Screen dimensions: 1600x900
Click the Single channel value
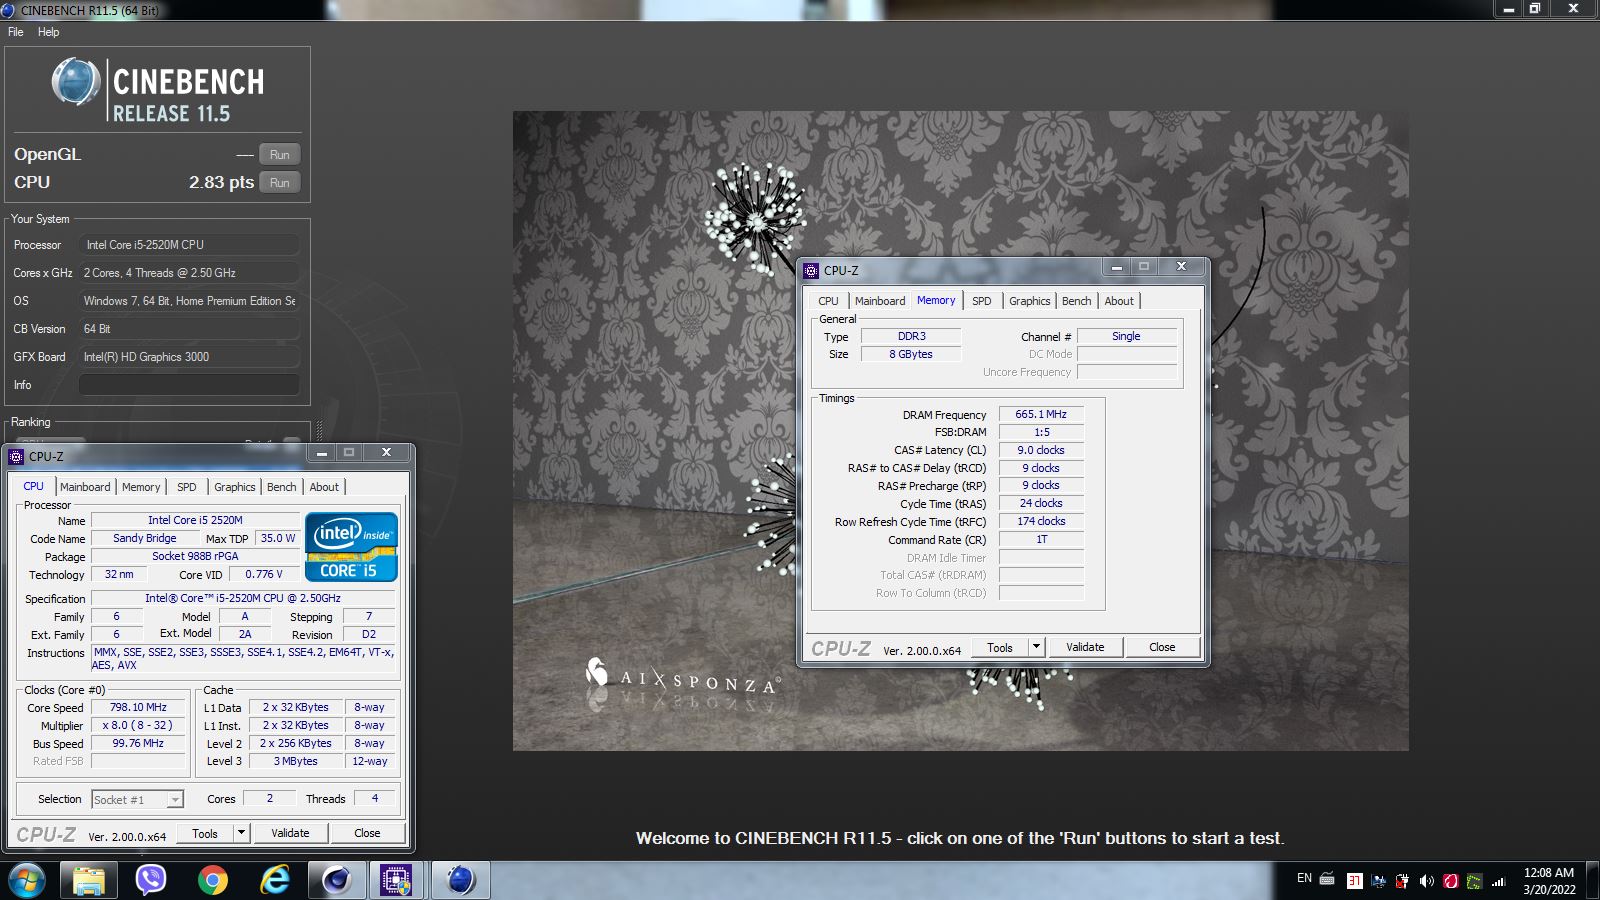tap(1126, 336)
